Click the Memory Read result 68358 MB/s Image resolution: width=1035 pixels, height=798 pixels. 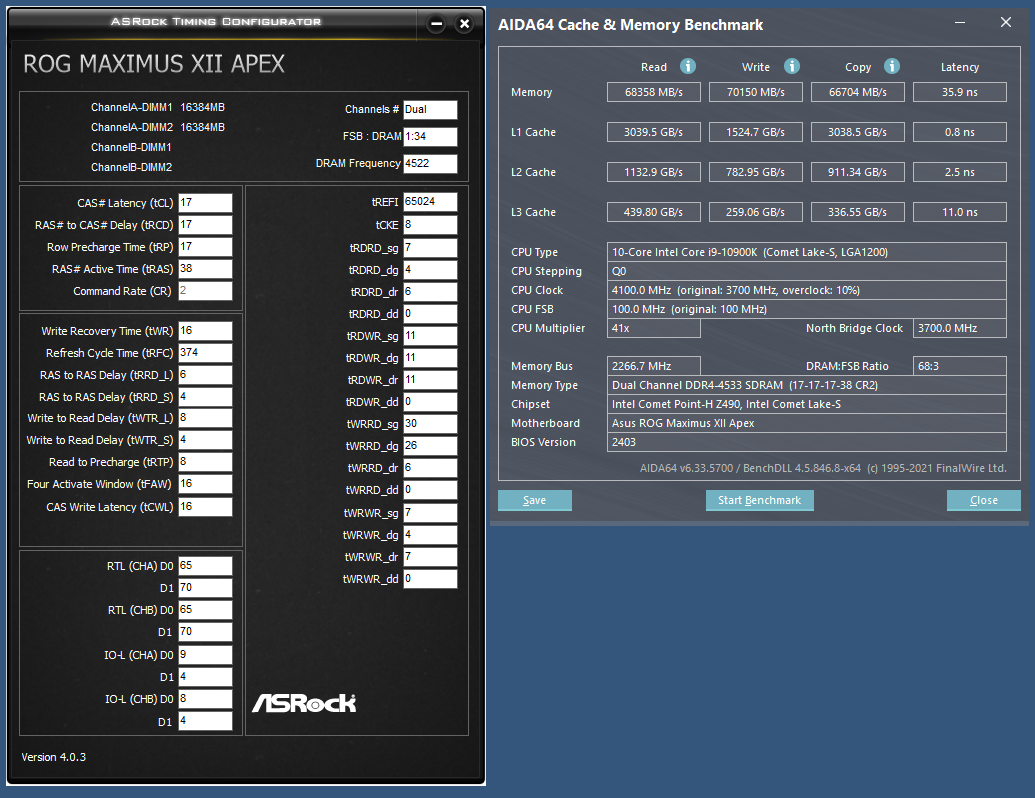(x=653, y=92)
